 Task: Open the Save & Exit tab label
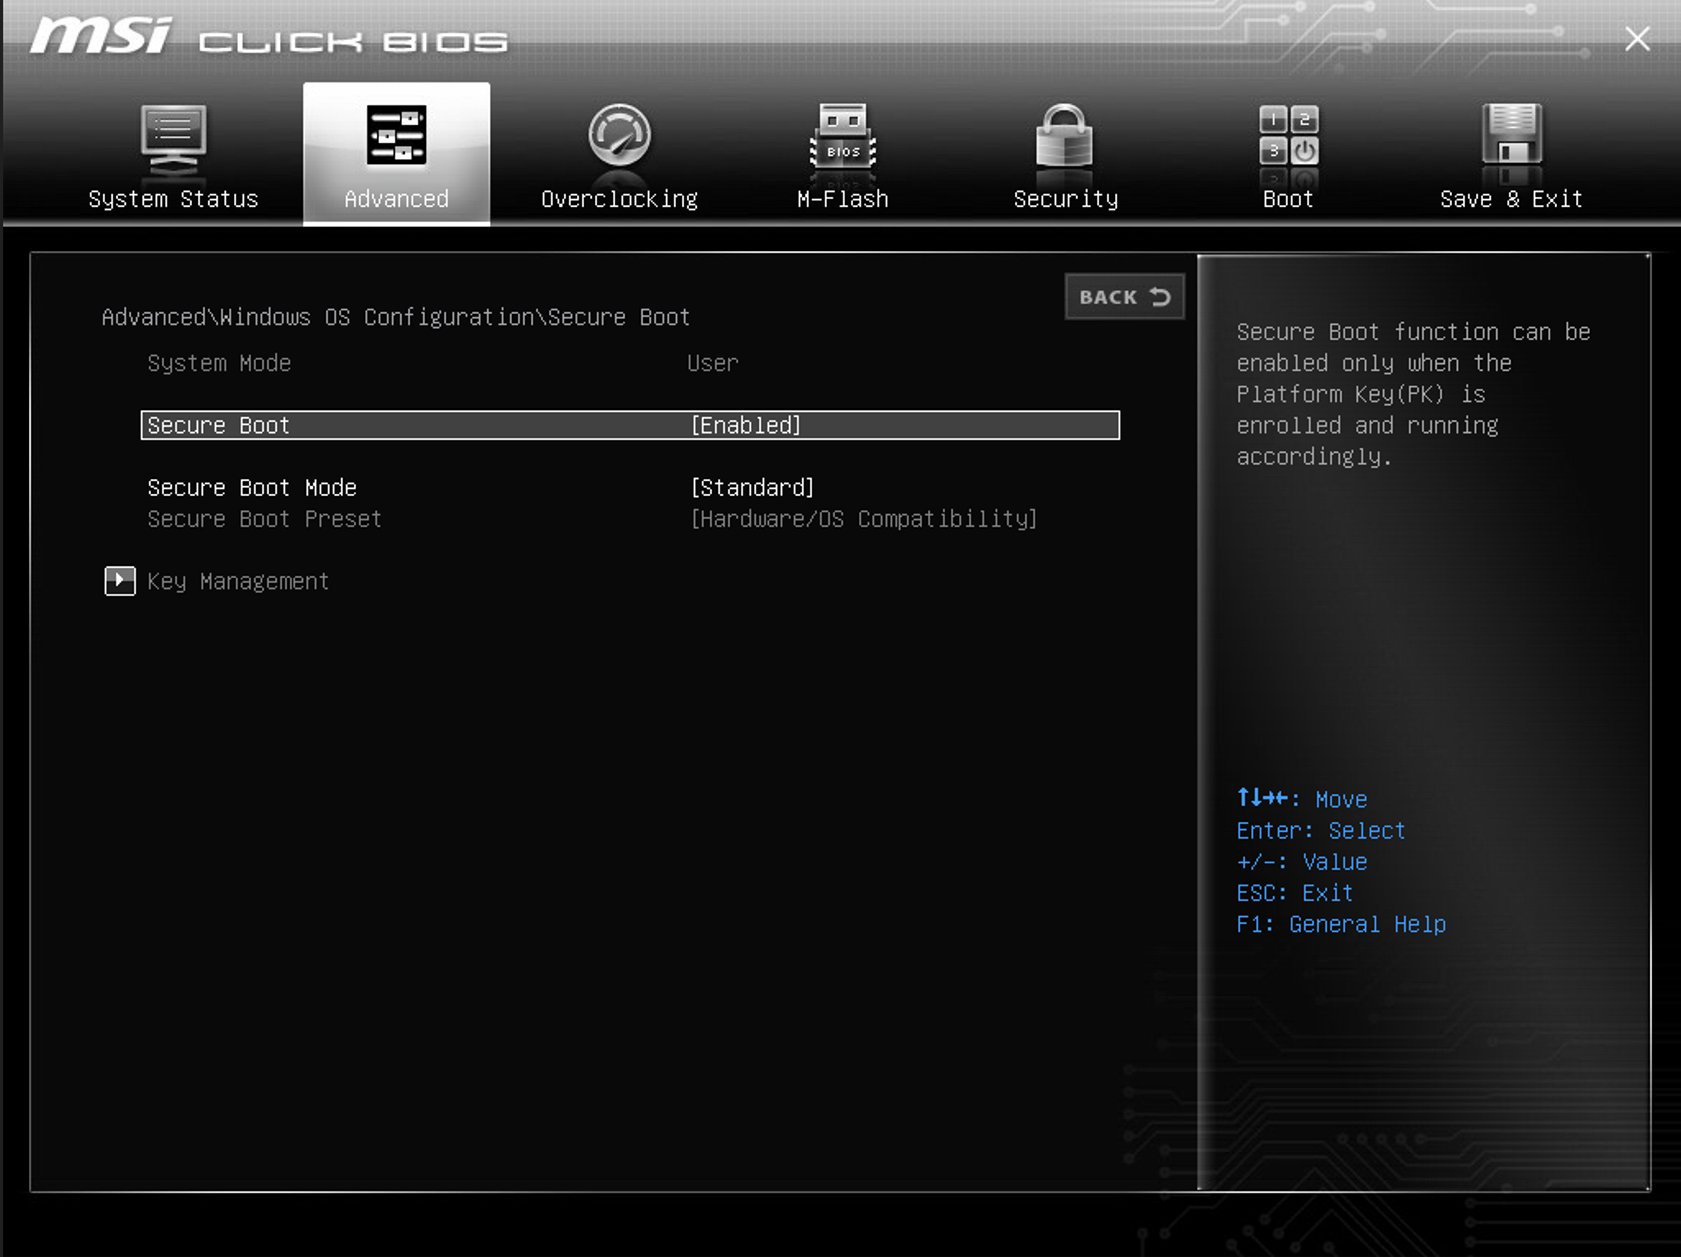pos(1511,199)
